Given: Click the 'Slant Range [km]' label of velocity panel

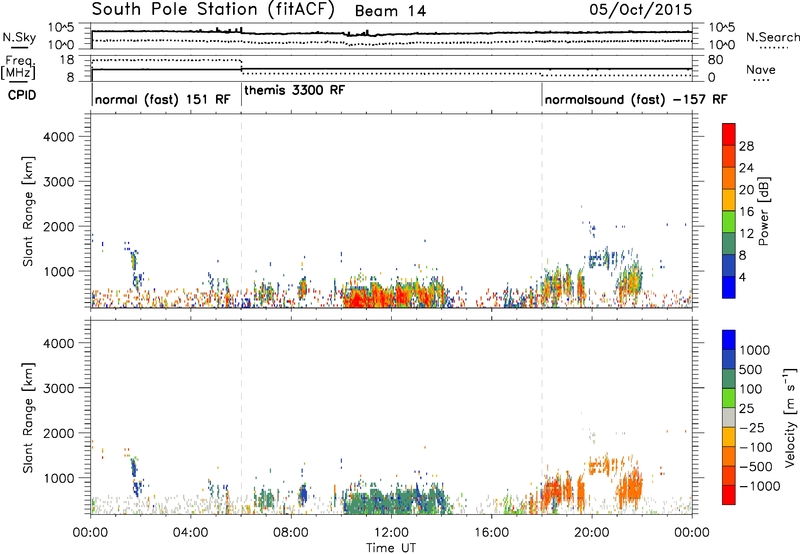Looking at the screenshot, I should pos(28,418).
